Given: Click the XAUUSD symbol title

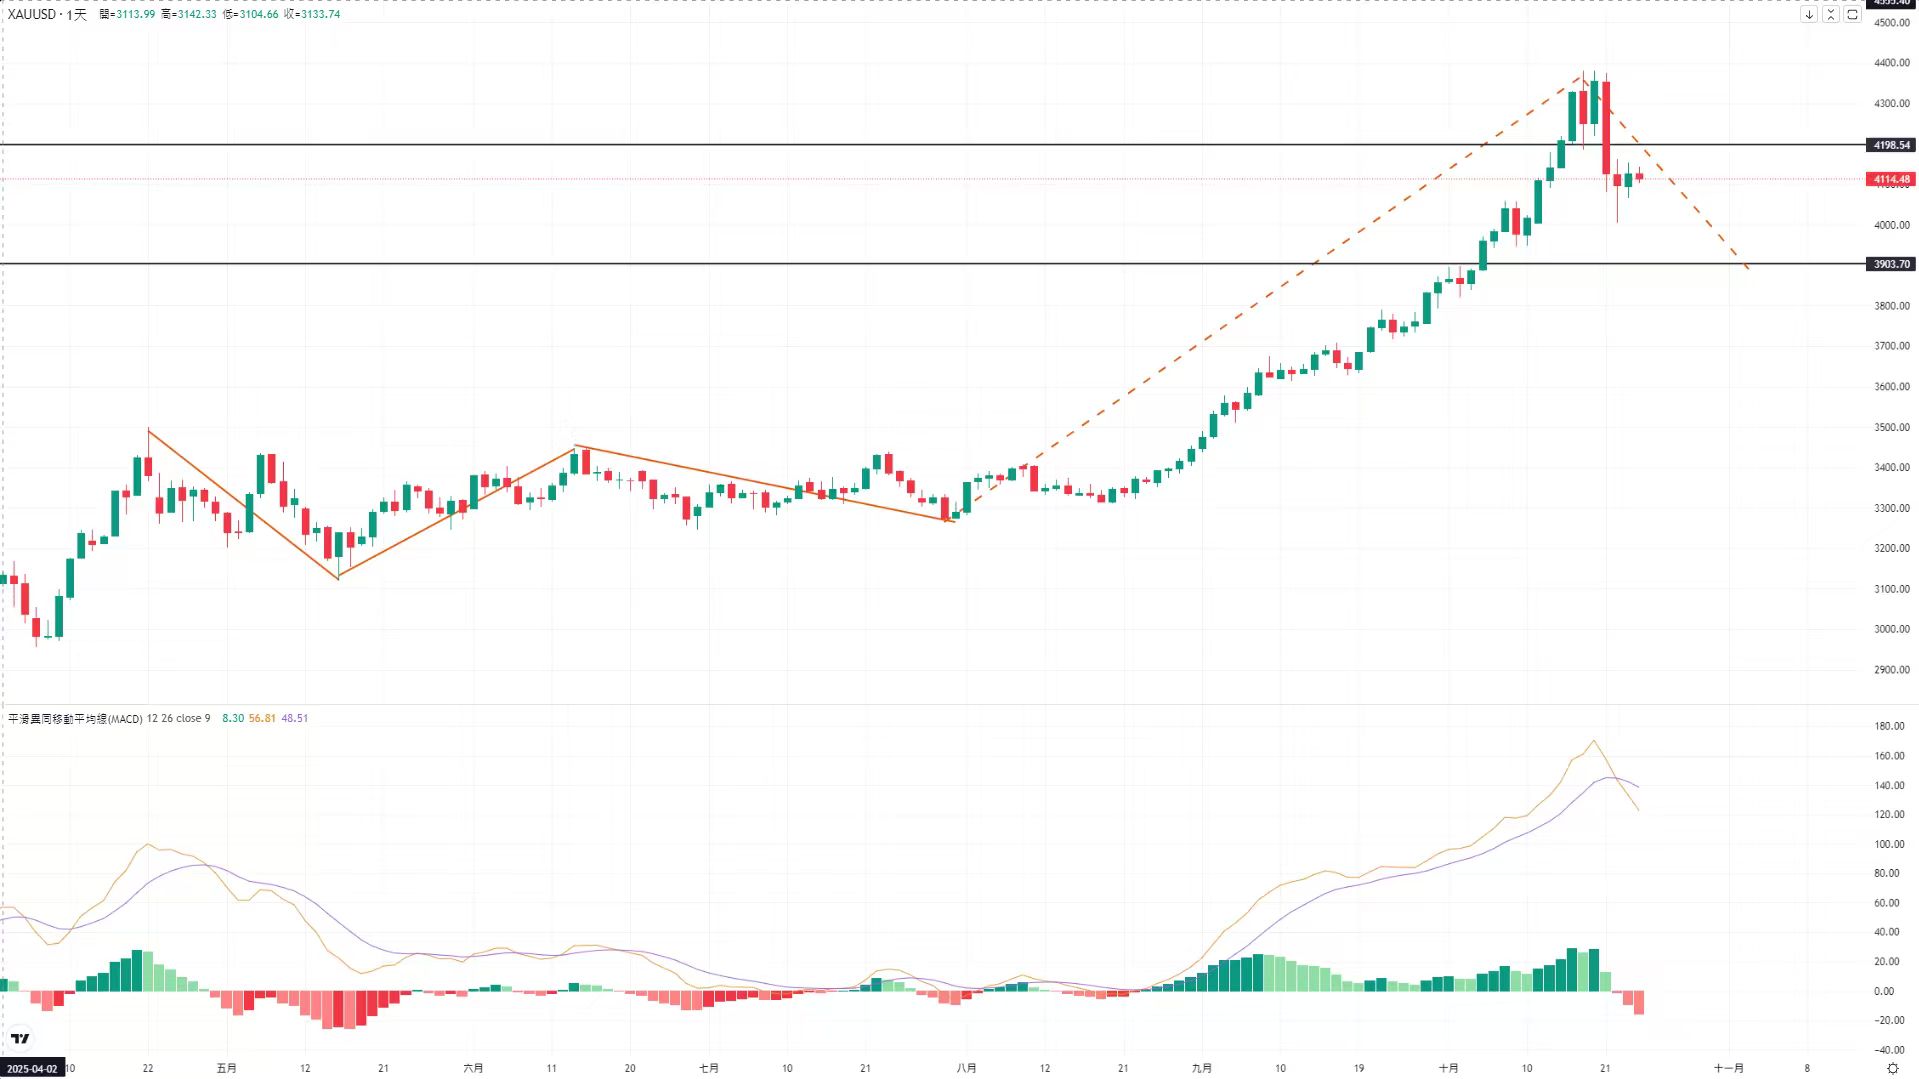Looking at the screenshot, I should coord(31,14).
